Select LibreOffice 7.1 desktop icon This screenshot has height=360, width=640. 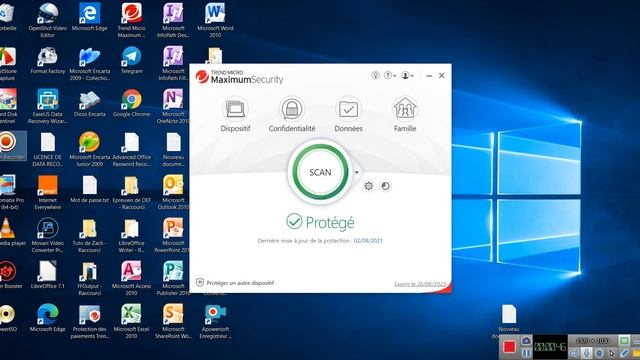click(x=47, y=275)
